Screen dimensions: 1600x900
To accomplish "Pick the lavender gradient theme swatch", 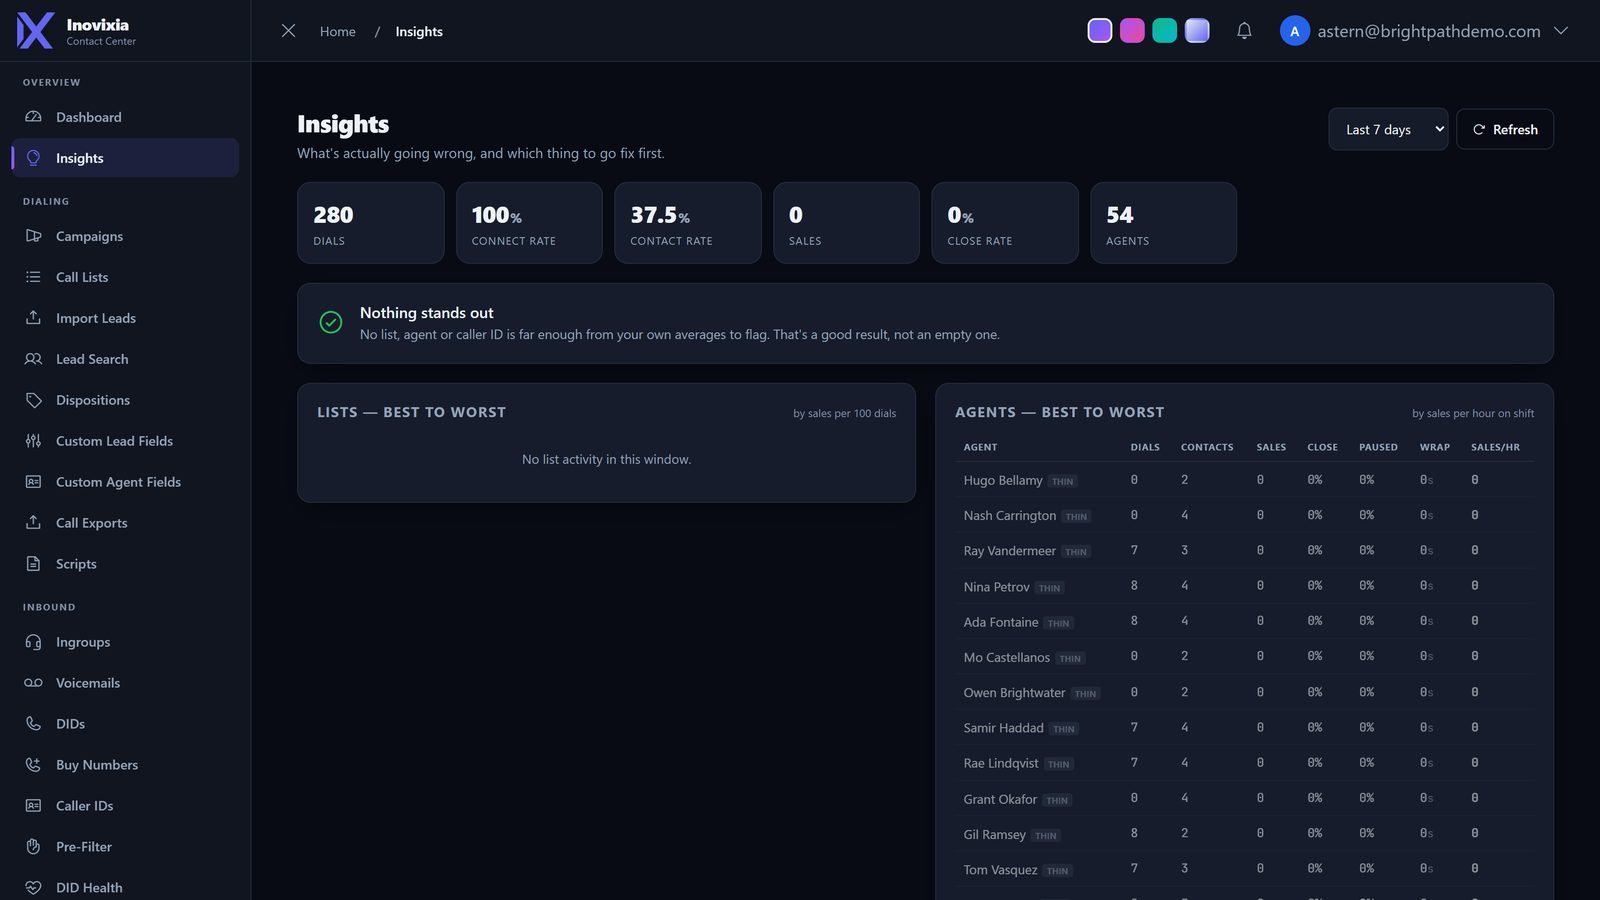I will 1197,31.
